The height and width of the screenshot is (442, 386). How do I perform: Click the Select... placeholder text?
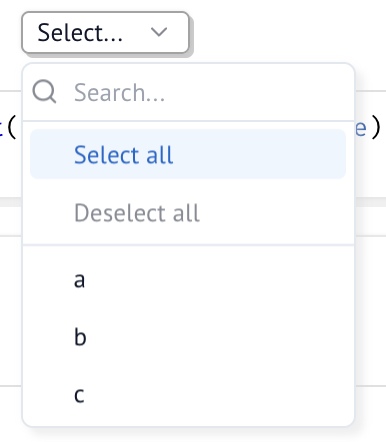(80, 33)
